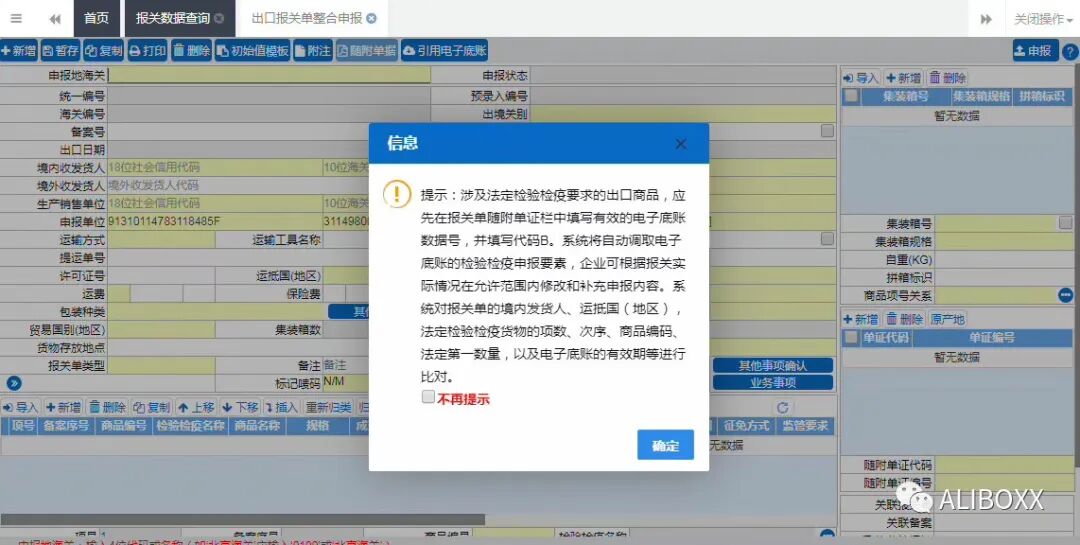Click the double-left arrow to move tabs back

(55, 19)
